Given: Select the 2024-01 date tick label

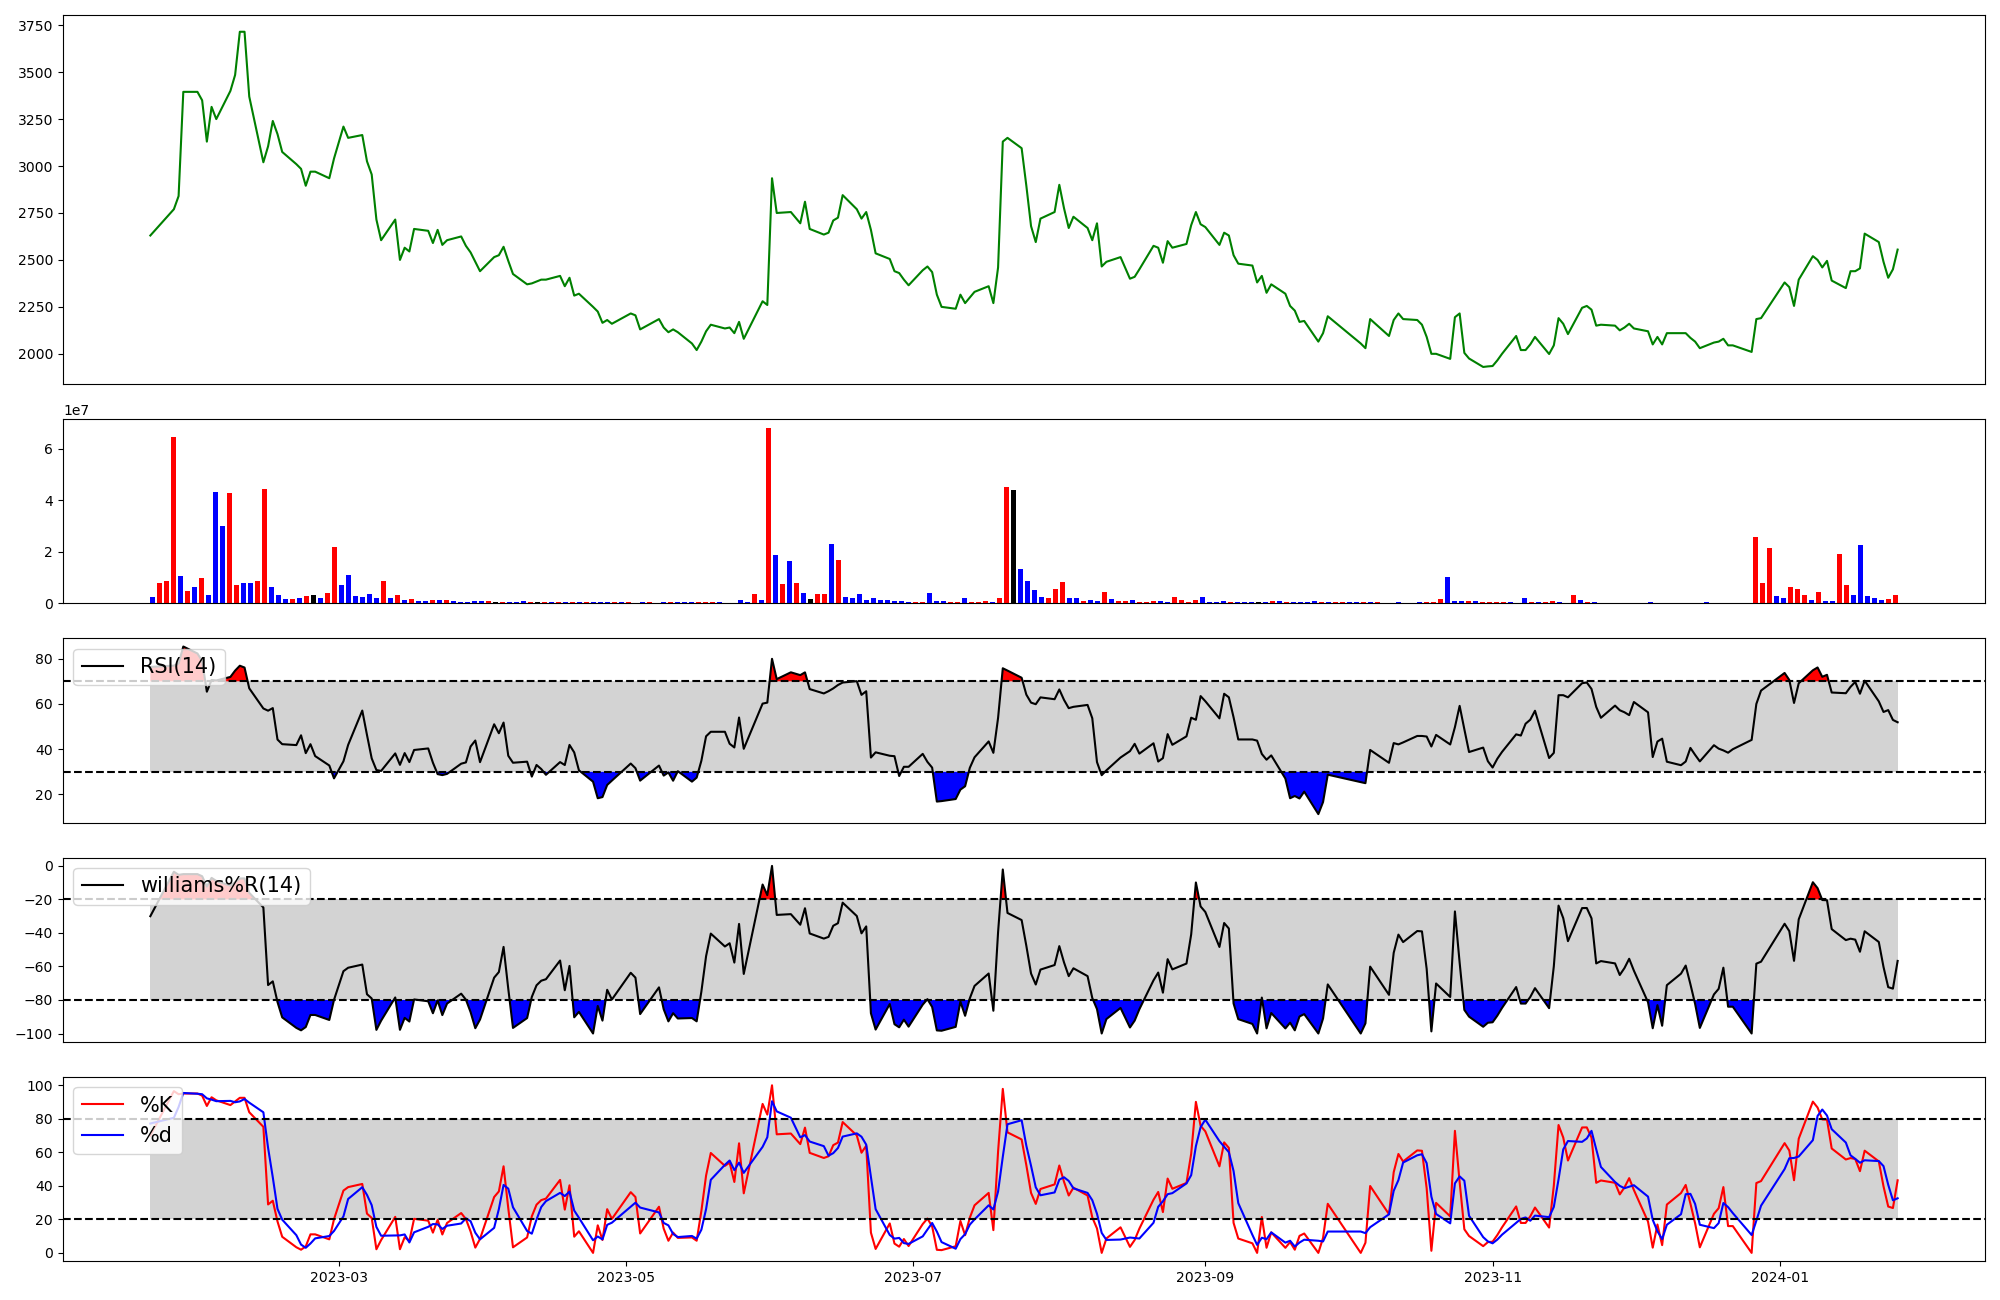Looking at the screenshot, I should click(x=1780, y=1277).
